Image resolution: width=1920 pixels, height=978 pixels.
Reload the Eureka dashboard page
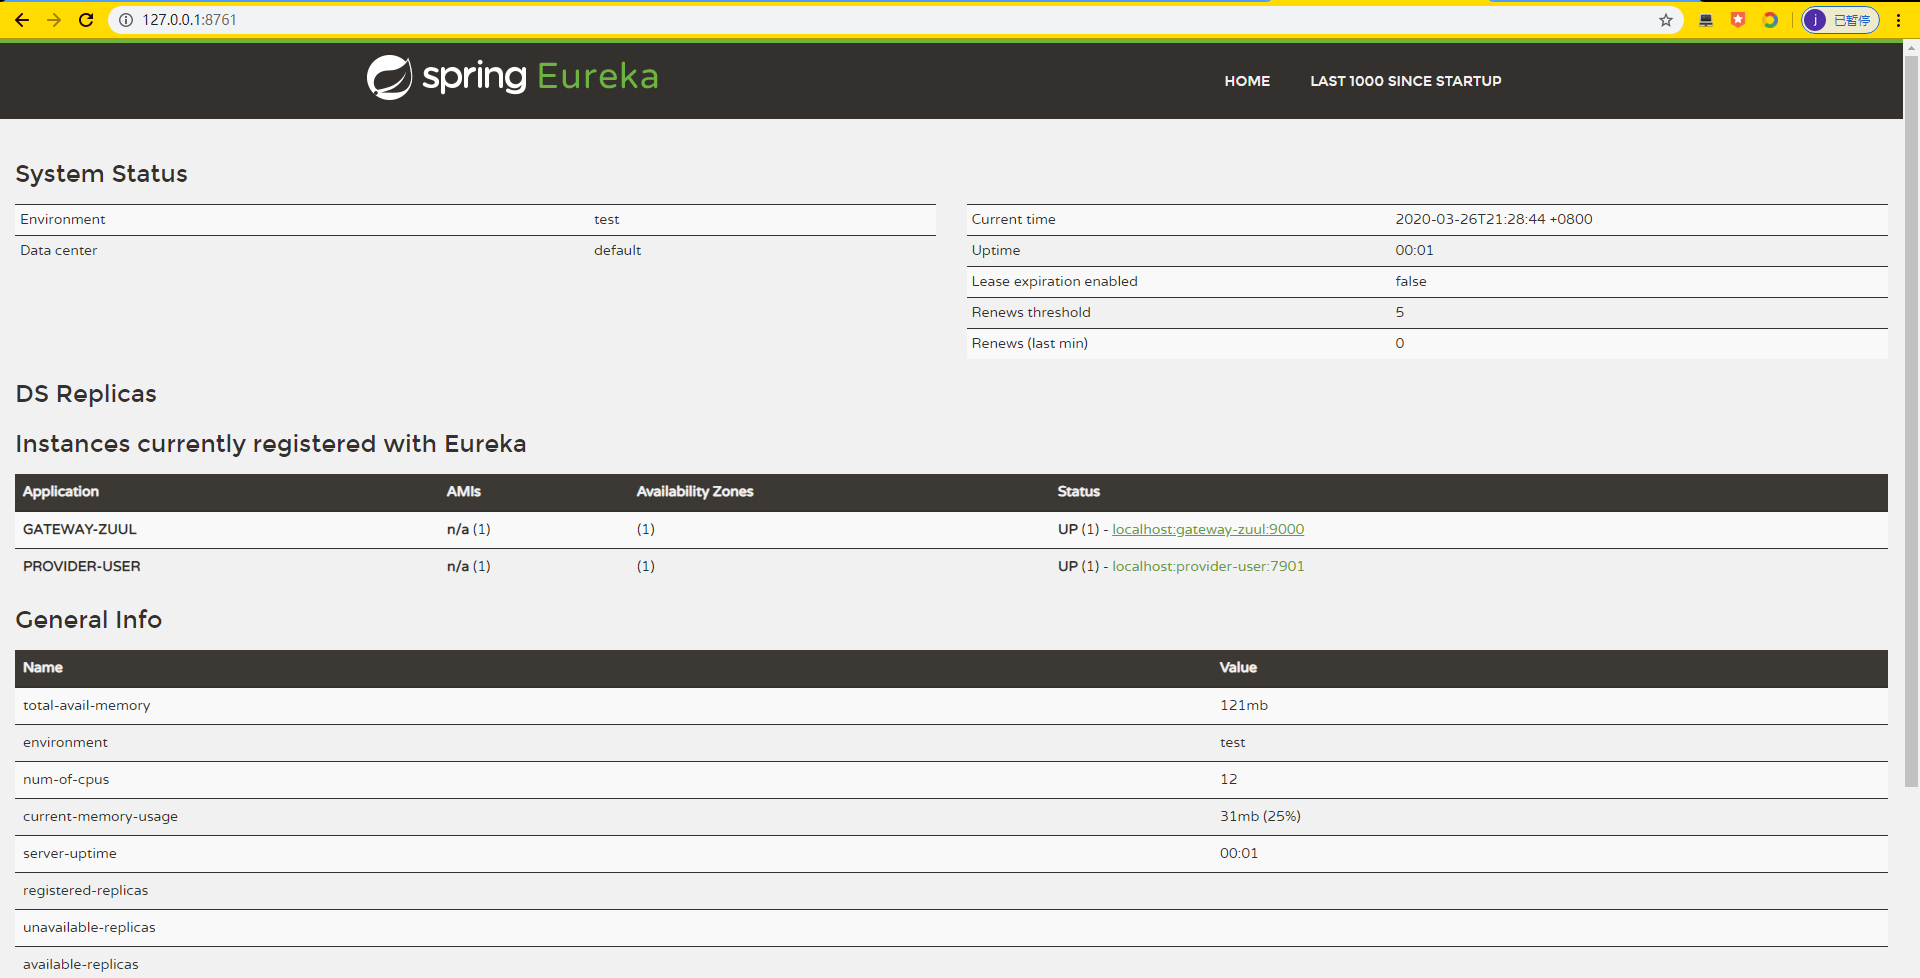86,19
